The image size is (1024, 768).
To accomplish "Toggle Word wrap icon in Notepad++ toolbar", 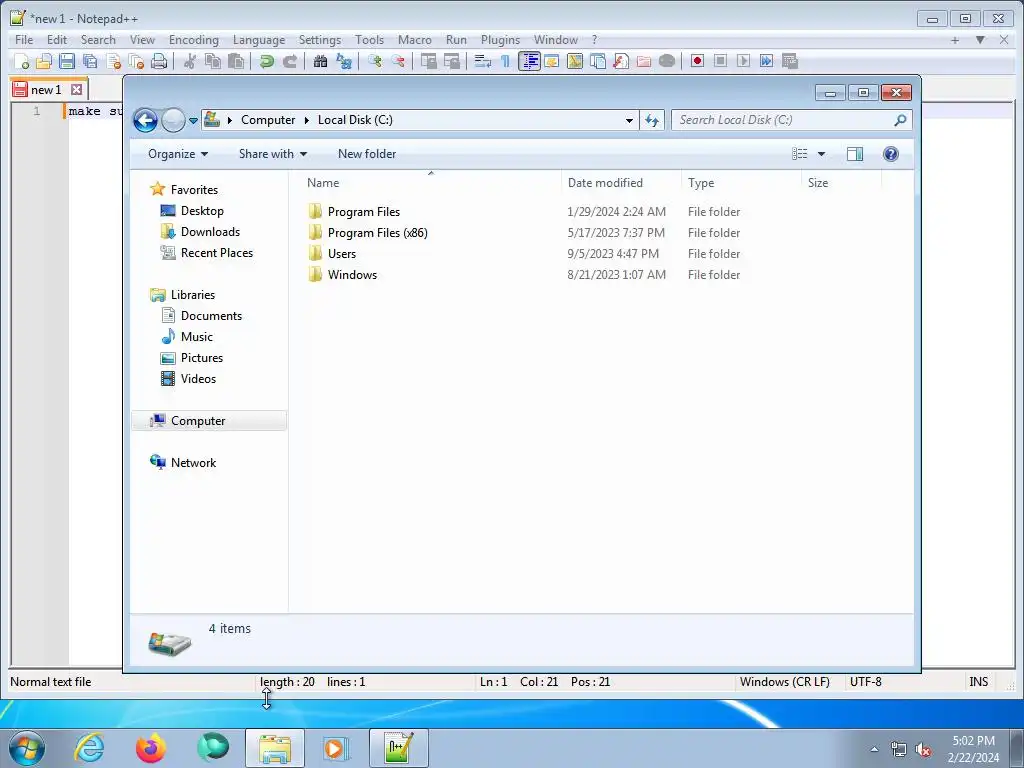I will click(x=483, y=61).
